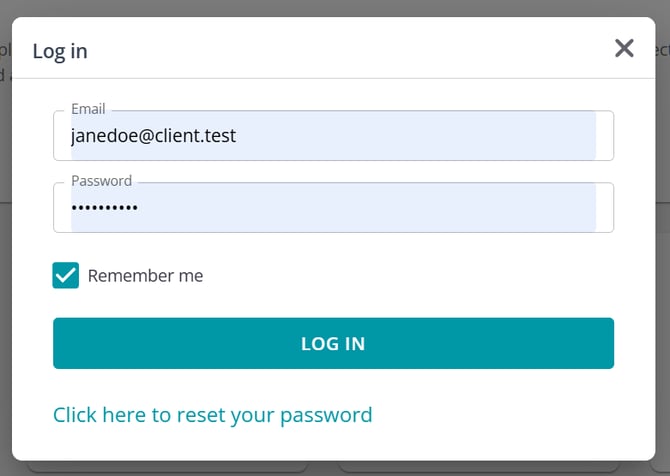670x476 pixels.
Task: Close the Log in dialog
Action: (624, 48)
